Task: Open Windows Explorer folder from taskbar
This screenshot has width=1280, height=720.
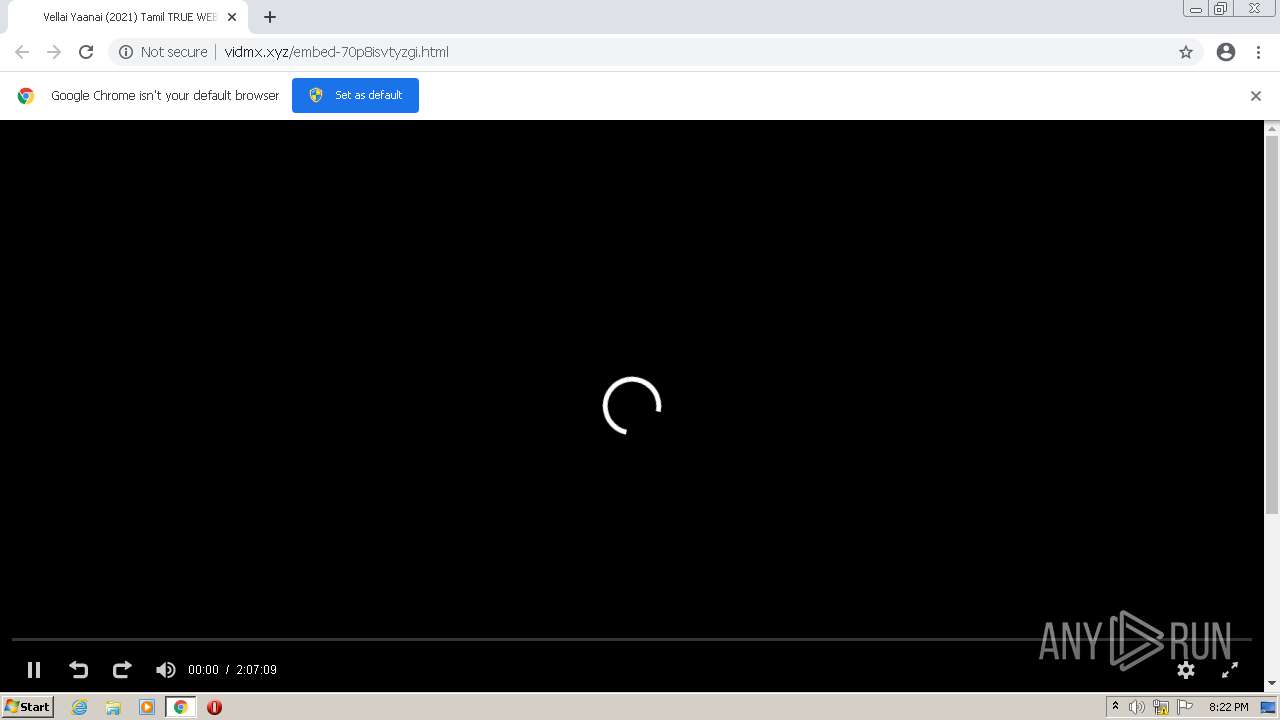Action: click(x=113, y=707)
